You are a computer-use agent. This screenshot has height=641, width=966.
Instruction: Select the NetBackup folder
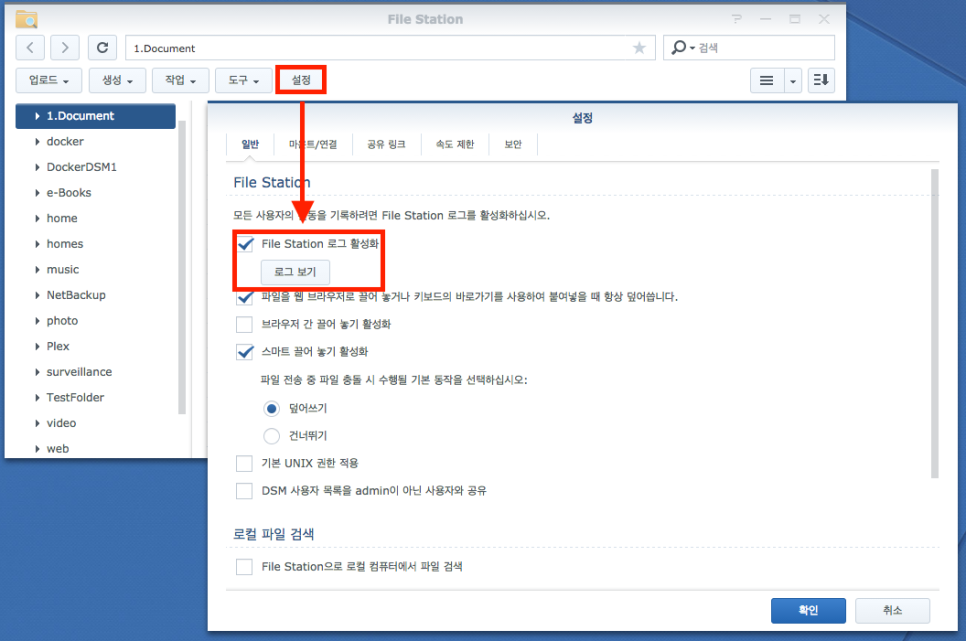(76, 295)
